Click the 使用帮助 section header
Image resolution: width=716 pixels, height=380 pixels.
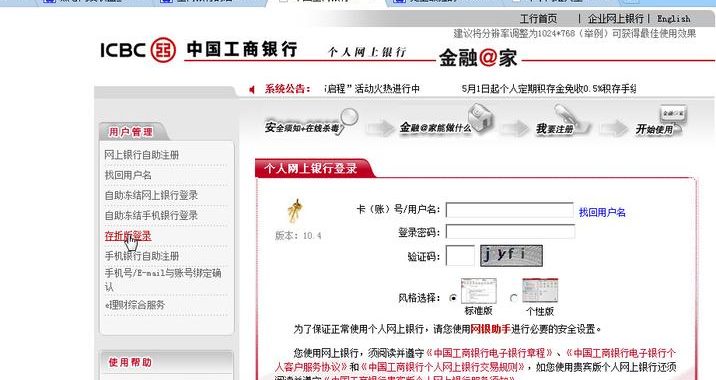coord(130,362)
